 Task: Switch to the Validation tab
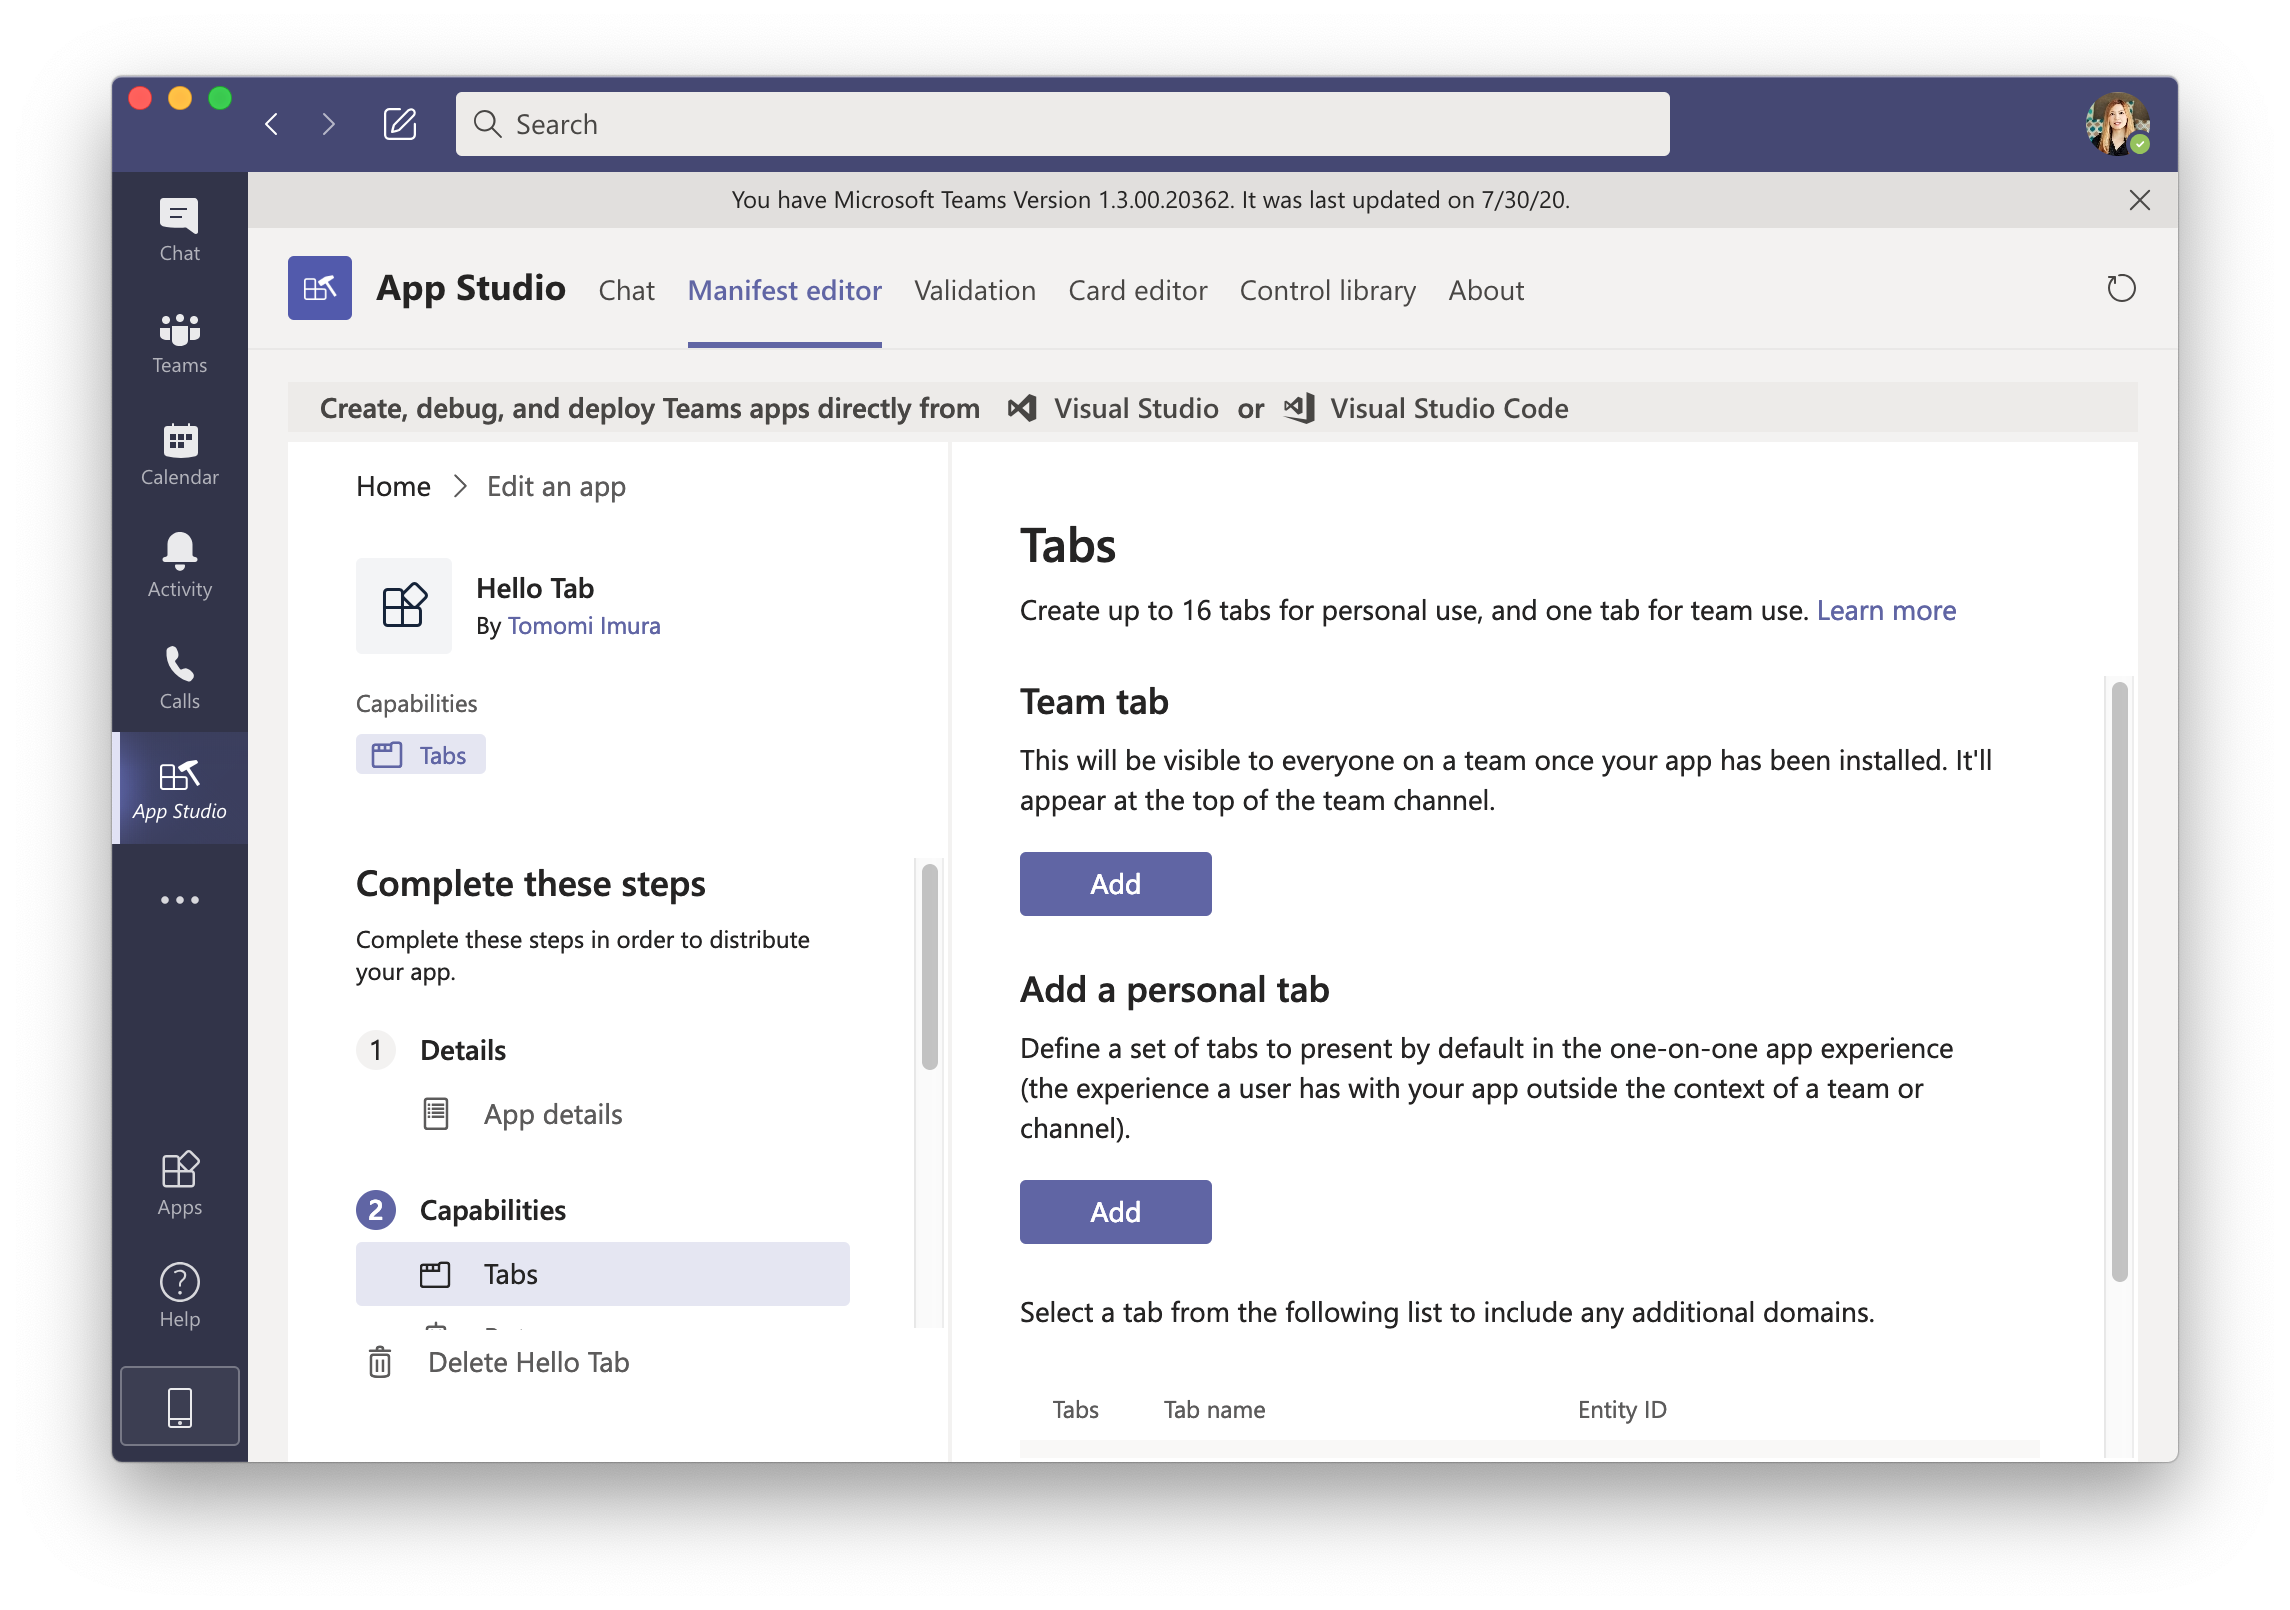pyautogui.click(x=975, y=290)
